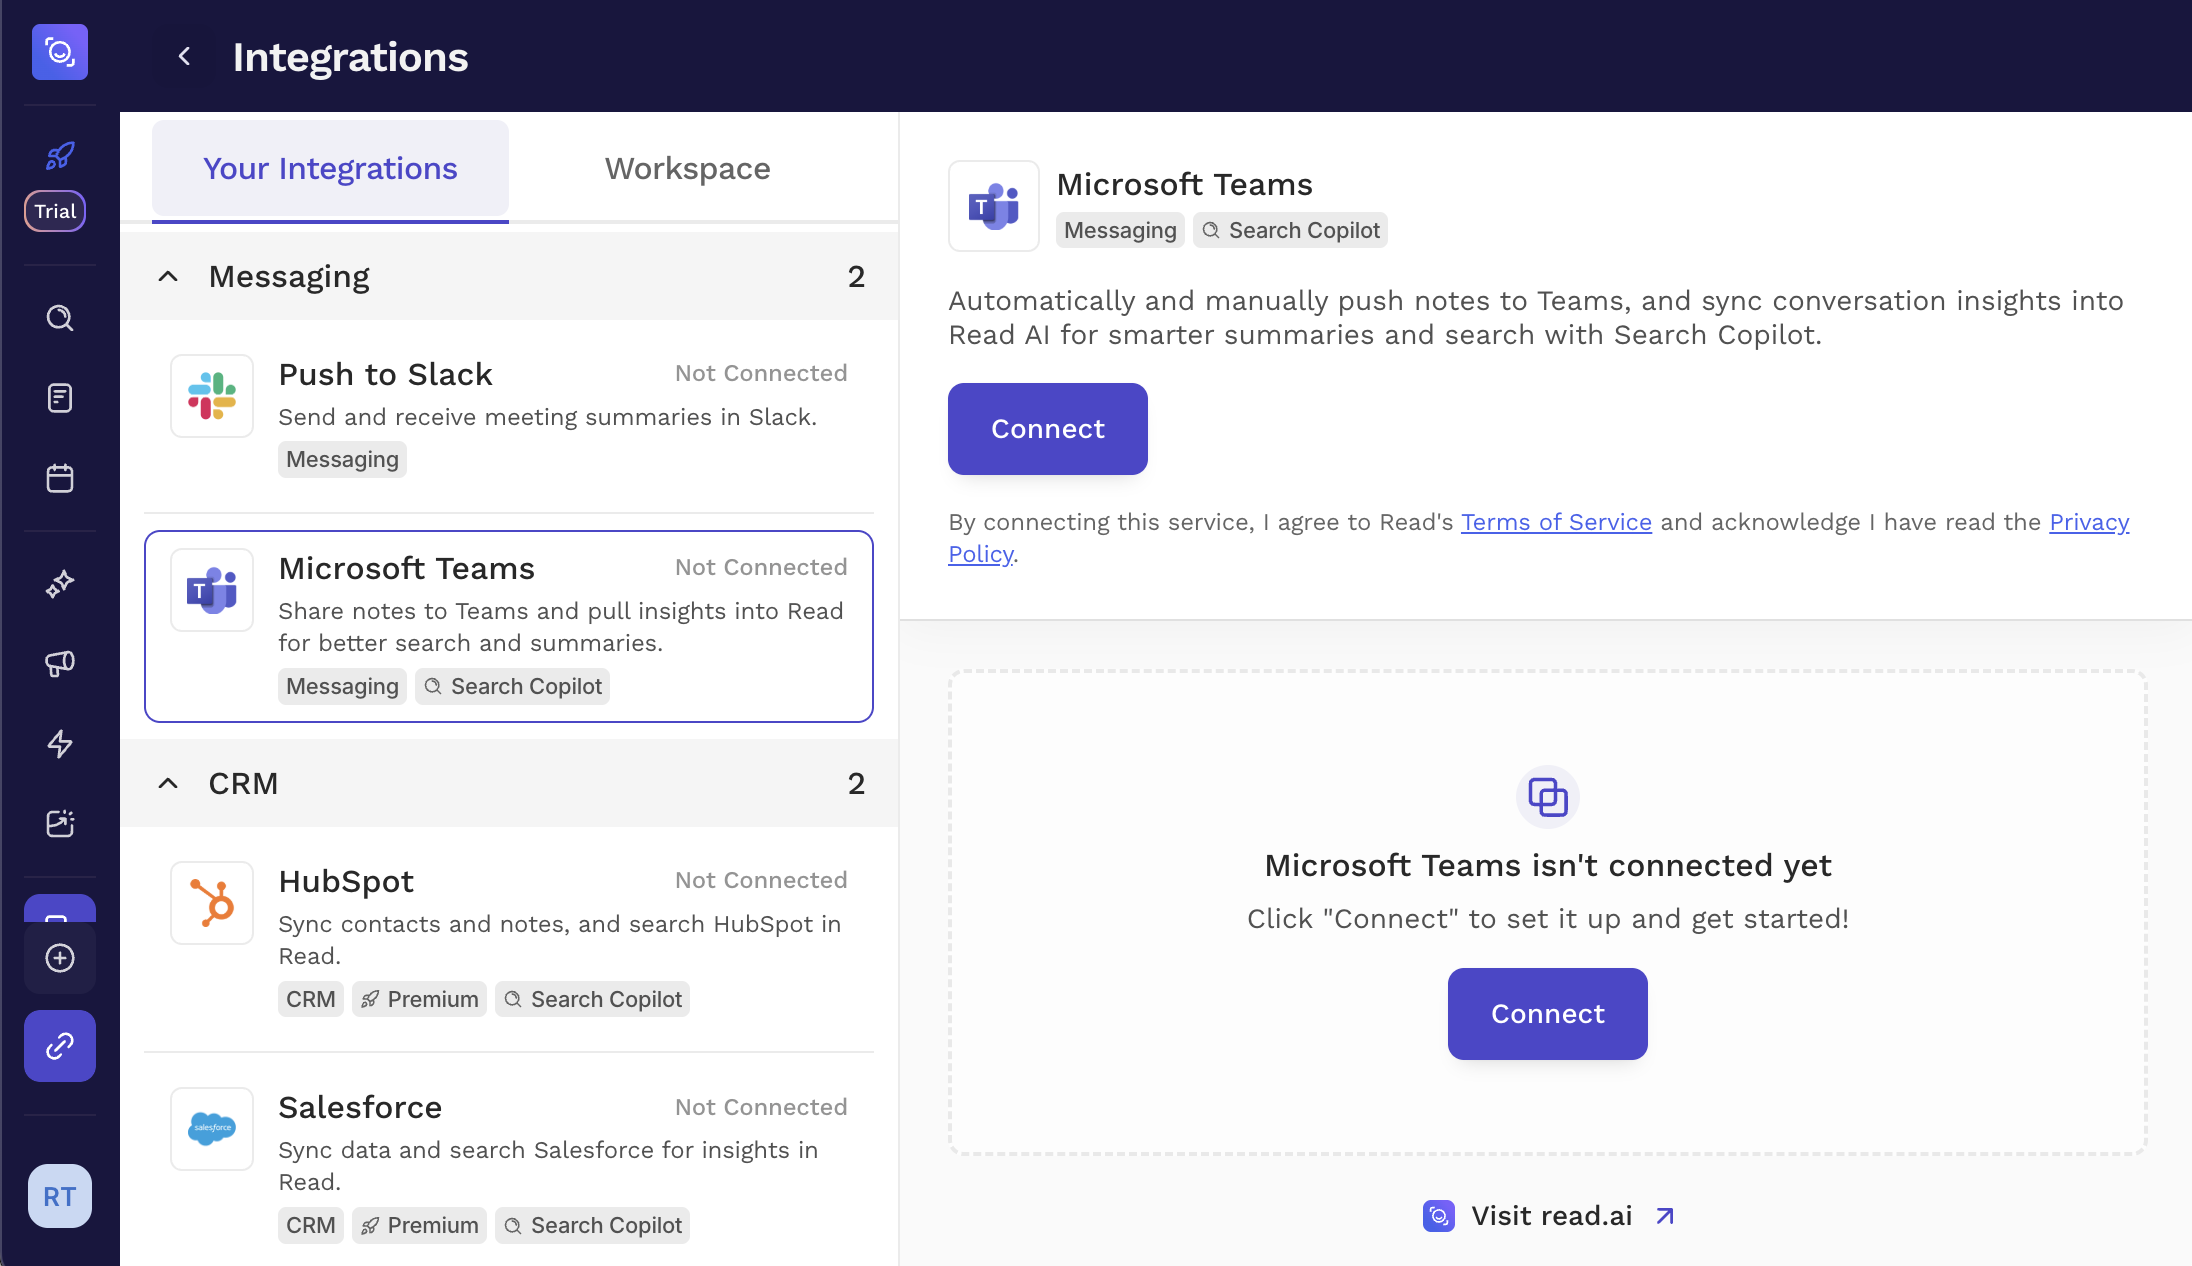Screen dimensions: 2192x1266
Task: Select the Your Integrations tab
Action: (330, 169)
